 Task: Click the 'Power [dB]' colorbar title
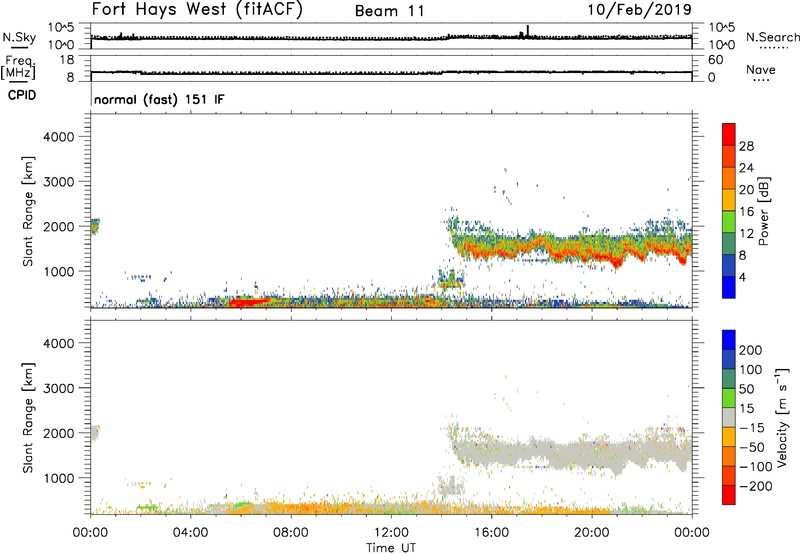click(763, 211)
